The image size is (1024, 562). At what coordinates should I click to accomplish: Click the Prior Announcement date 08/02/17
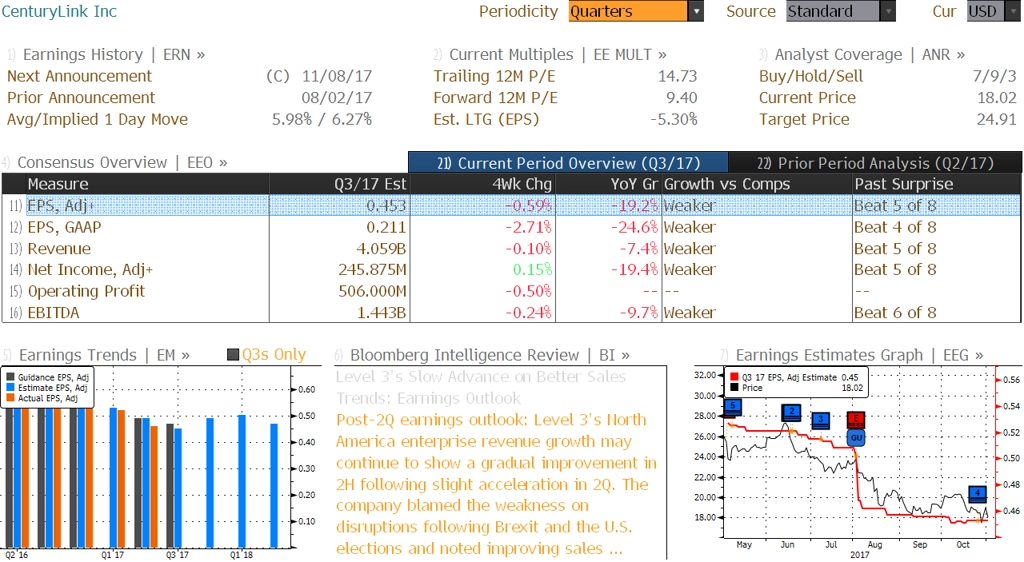[336, 98]
